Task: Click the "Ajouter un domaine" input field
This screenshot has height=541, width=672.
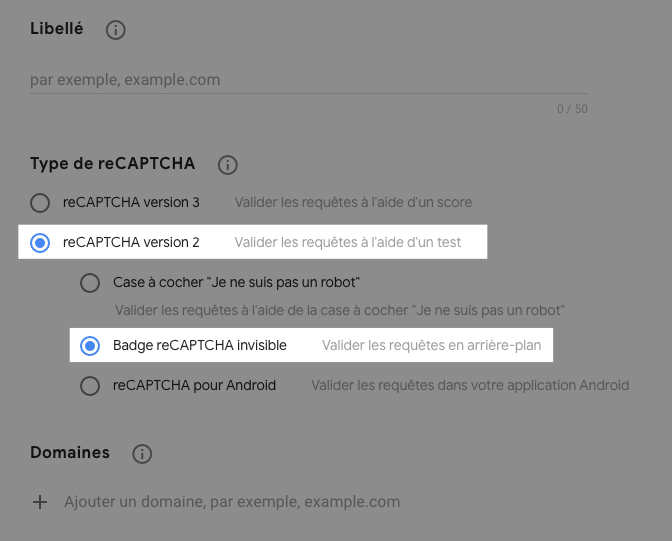Action: (232, 502)
